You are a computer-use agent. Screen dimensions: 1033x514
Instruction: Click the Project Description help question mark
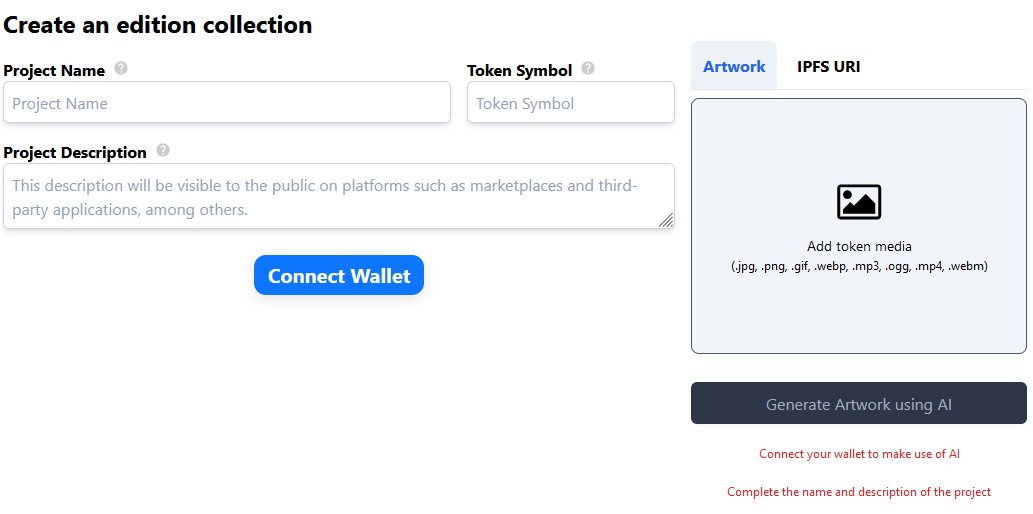[x=163, y=150]
